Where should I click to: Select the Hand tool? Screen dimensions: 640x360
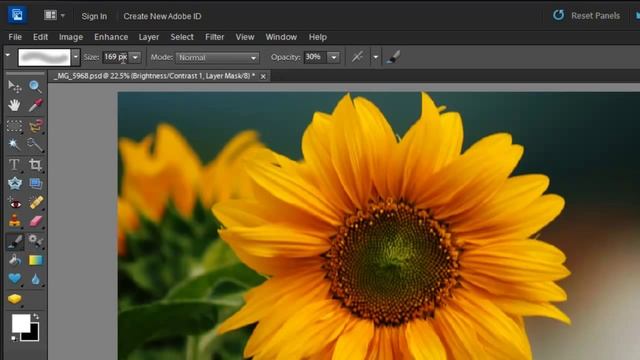point(14,105)
